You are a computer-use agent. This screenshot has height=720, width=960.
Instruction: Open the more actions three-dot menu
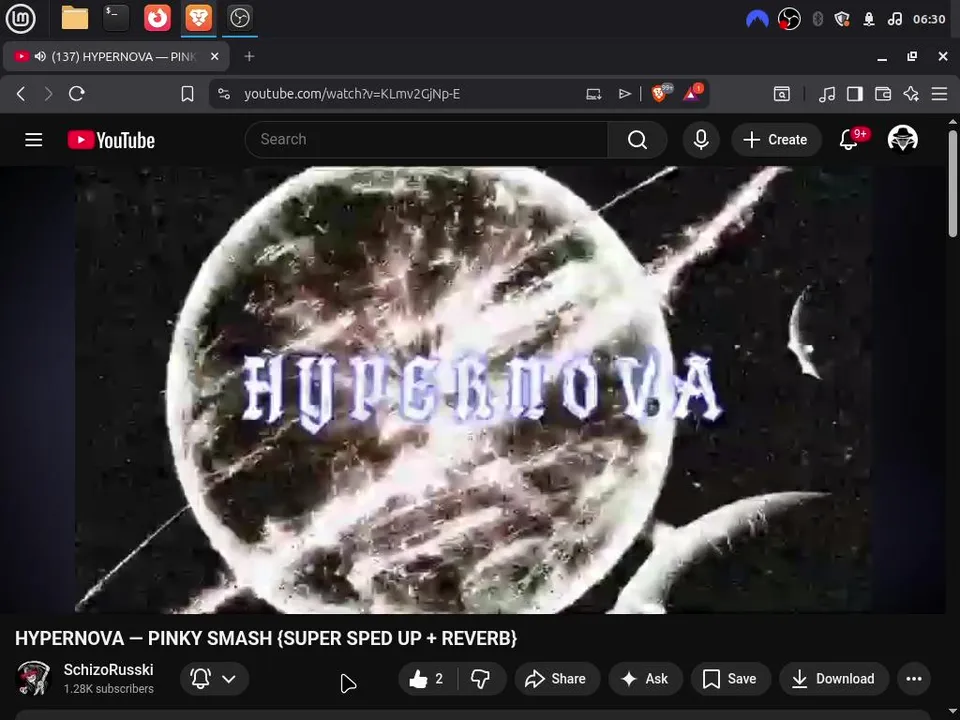[913, 678]
